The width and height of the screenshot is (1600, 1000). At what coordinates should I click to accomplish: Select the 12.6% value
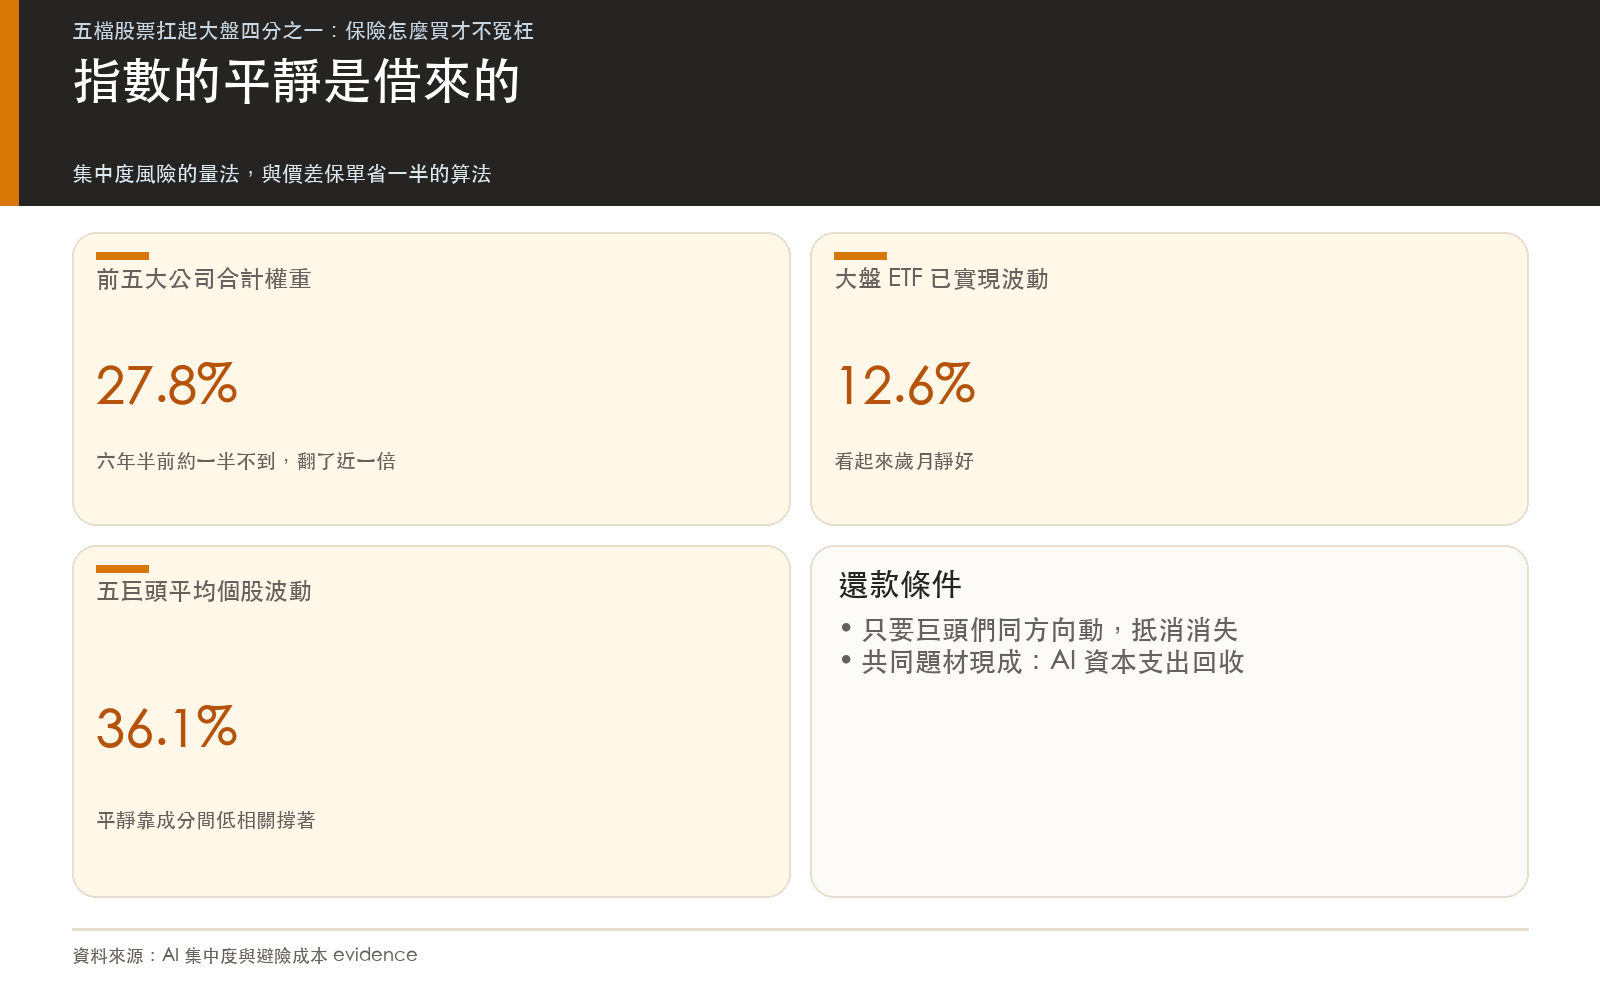point(905,385)
